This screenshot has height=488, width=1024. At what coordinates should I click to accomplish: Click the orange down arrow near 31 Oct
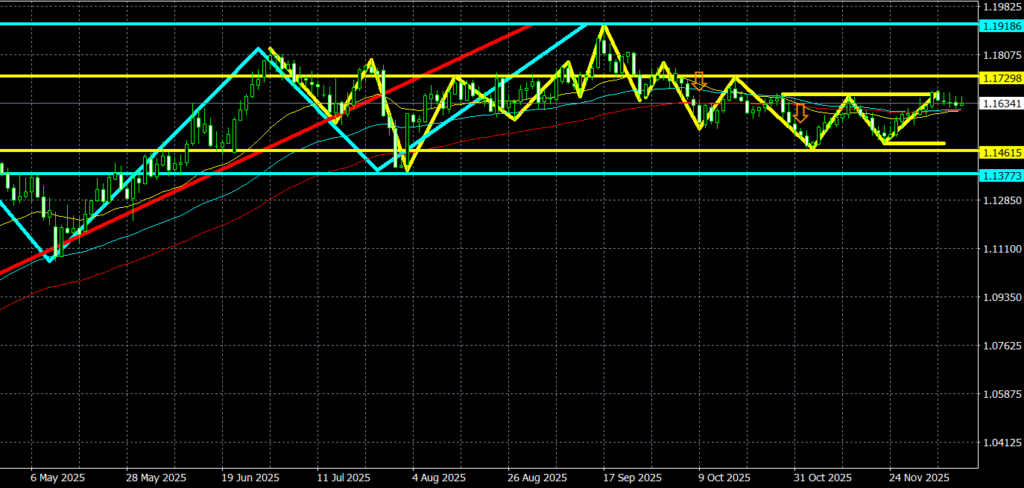point(800,112)
